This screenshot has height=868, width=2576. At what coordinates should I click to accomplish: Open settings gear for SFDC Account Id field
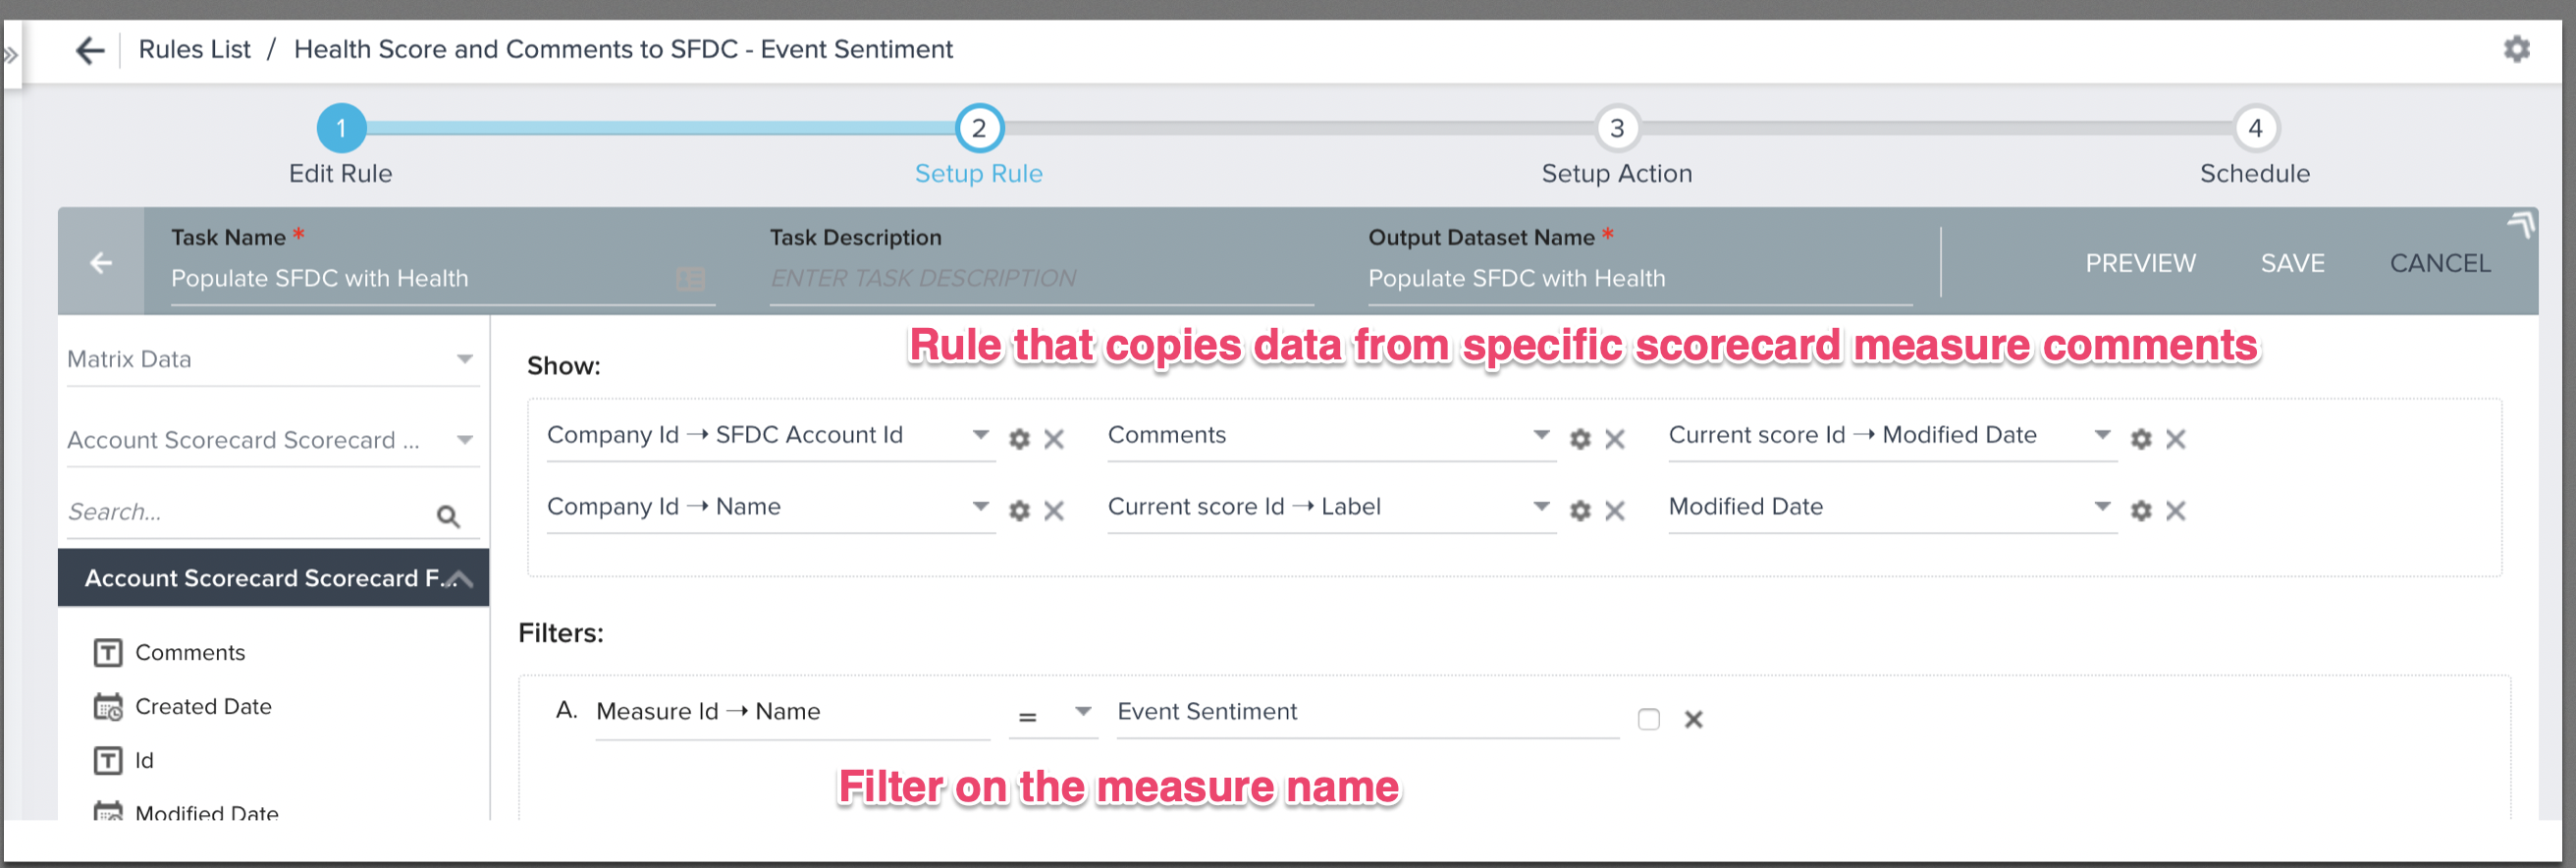[1019, 439]
